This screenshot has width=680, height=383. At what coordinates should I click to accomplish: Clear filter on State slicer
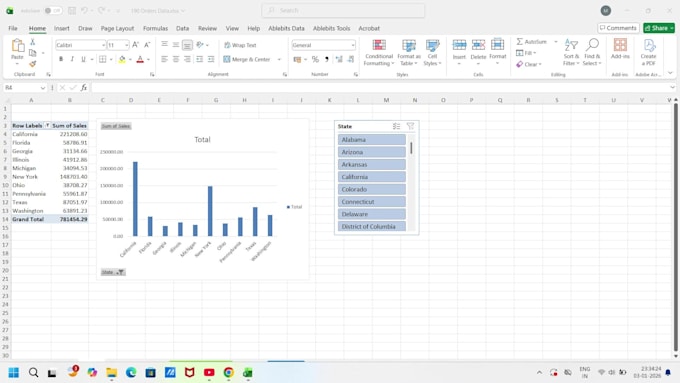click(410, 126)
